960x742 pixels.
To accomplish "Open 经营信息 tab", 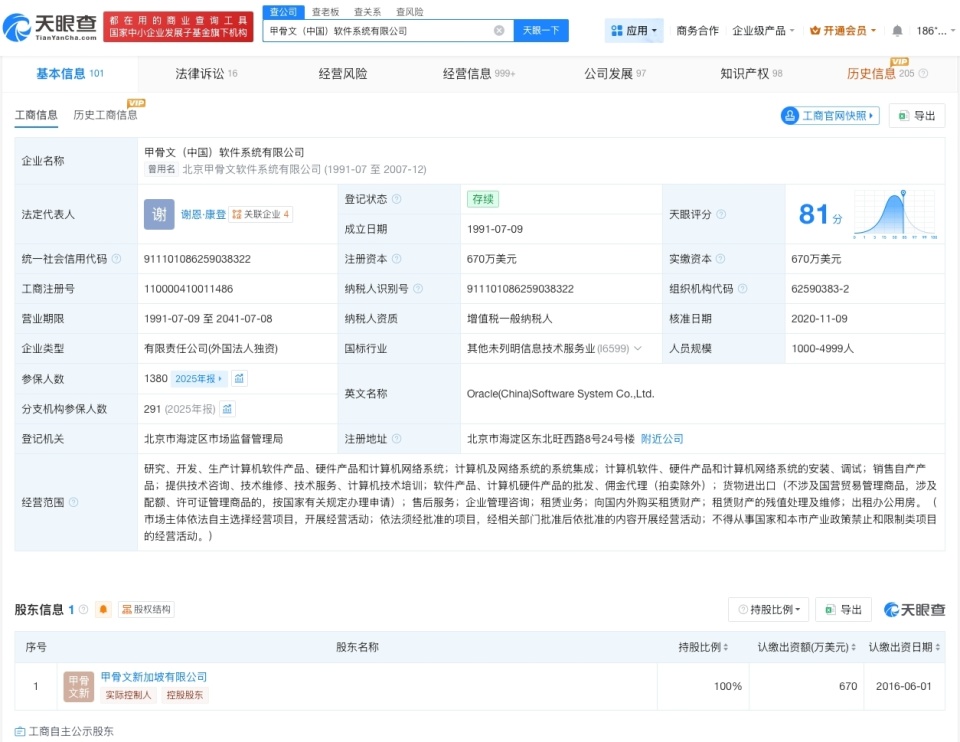I will (x=479, y=73).
